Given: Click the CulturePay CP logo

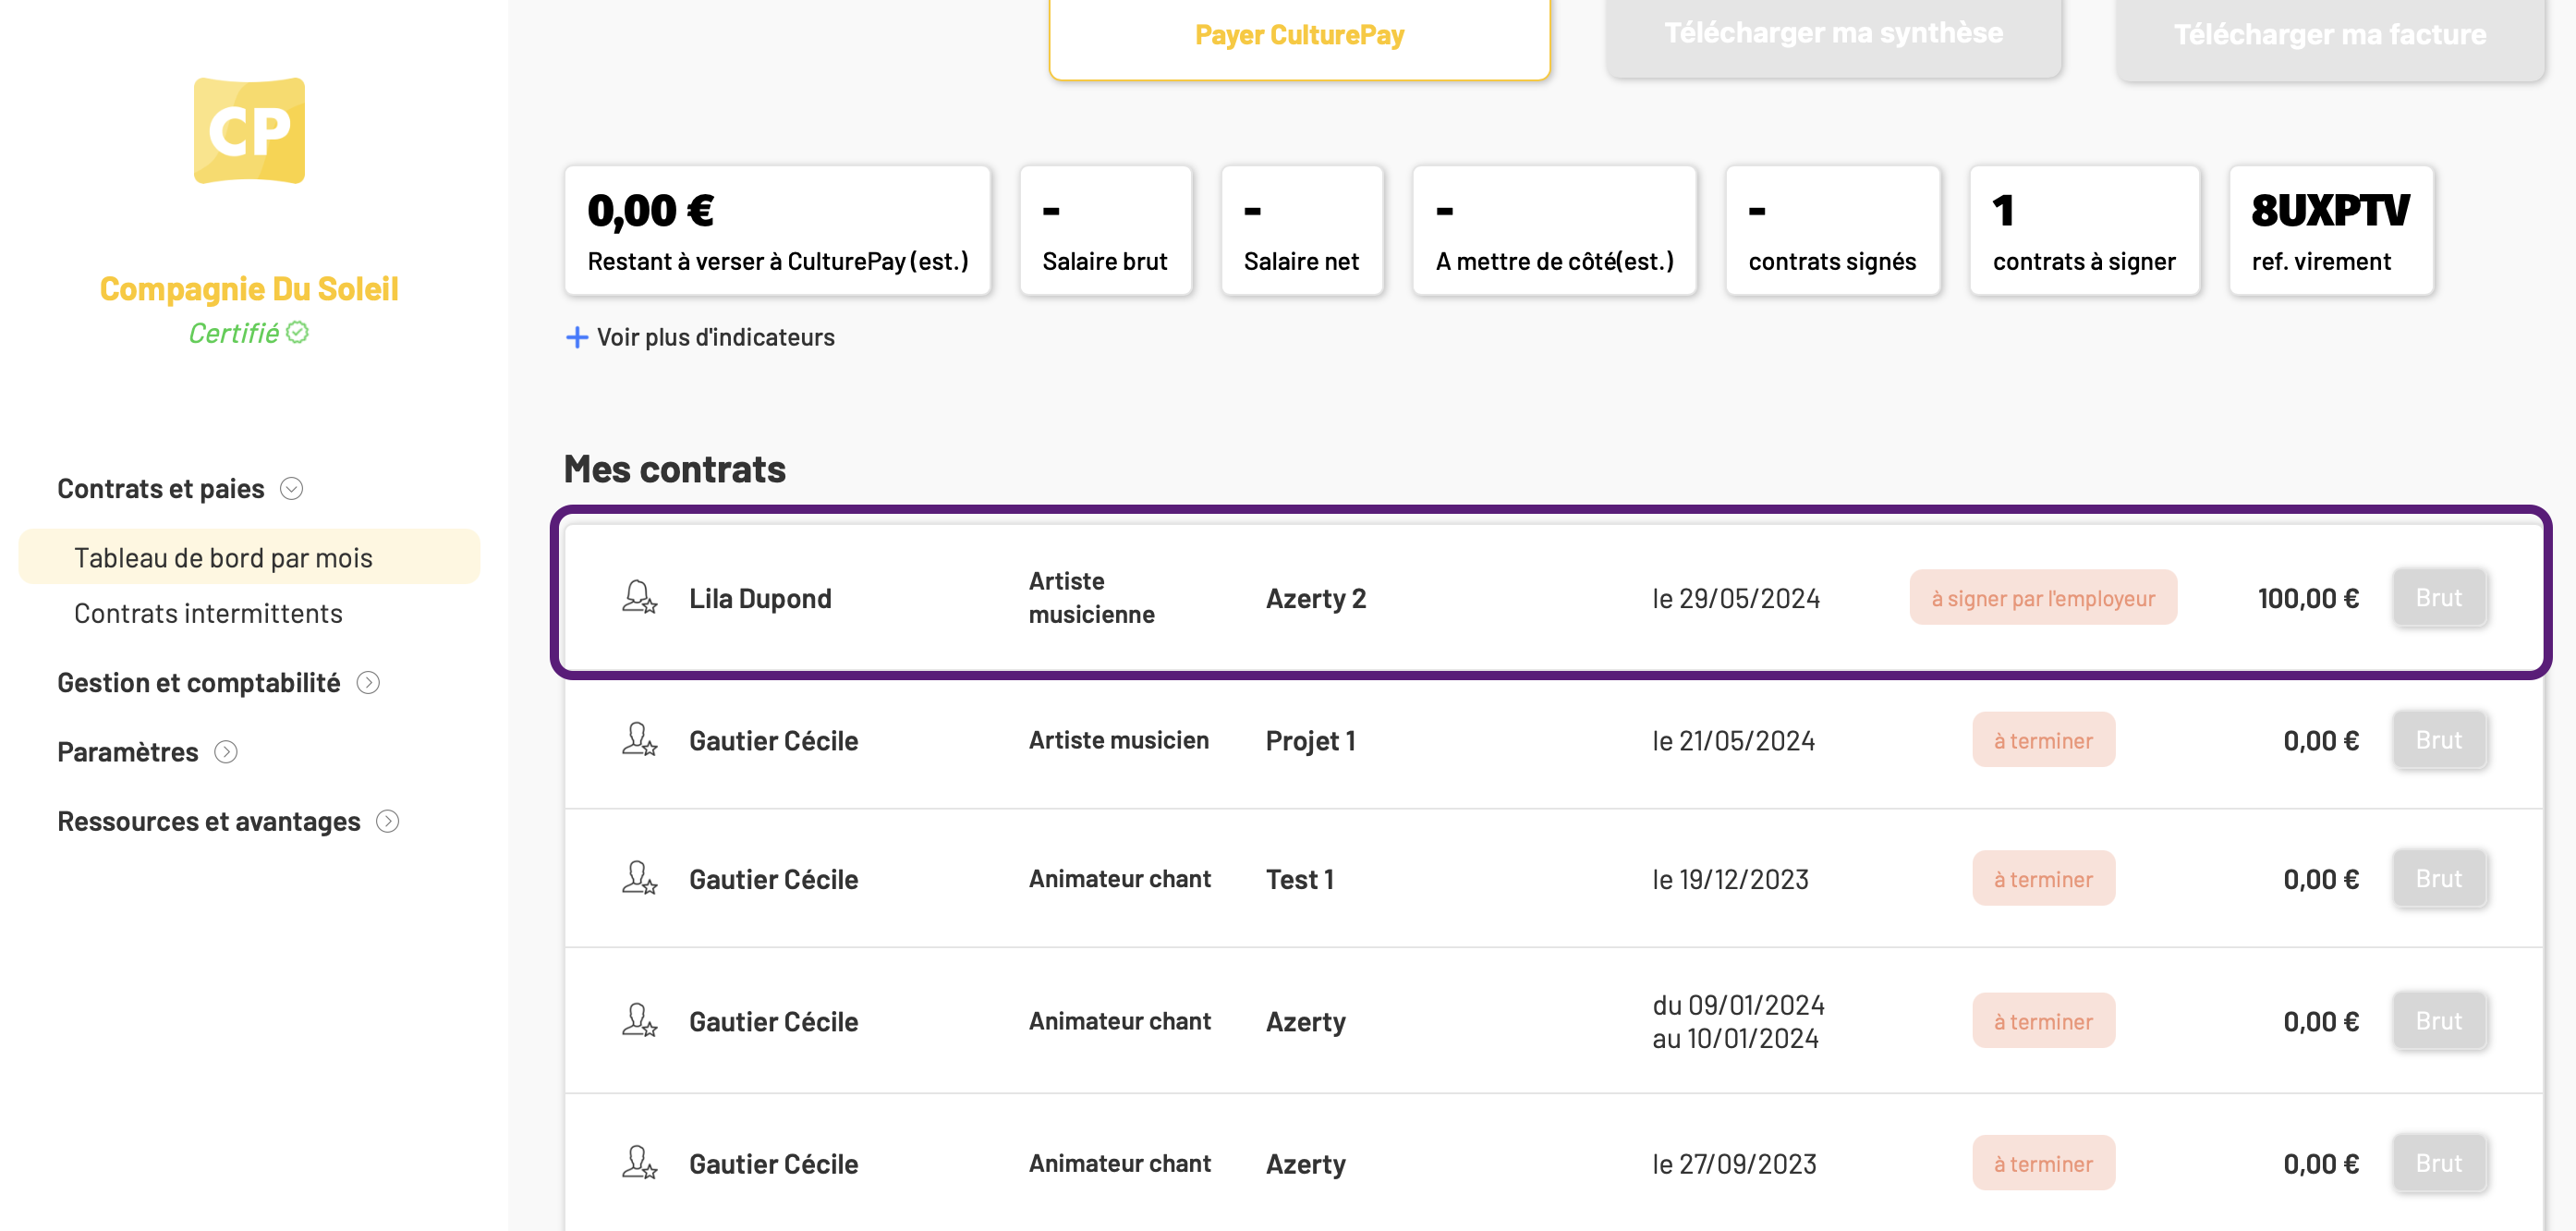Looking at the screenshot, I should point(249,131).
